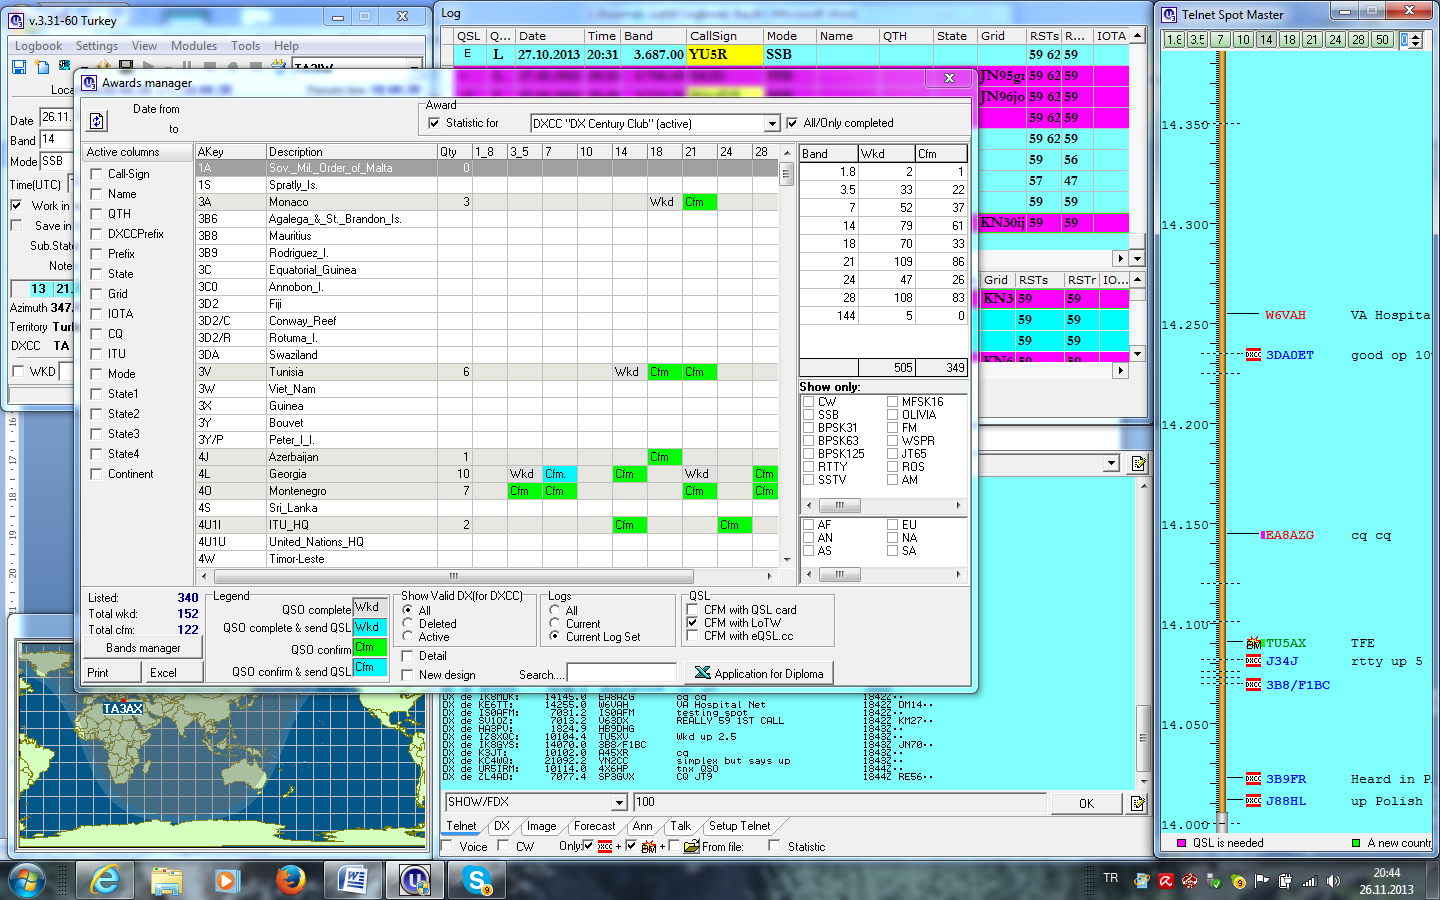Open the Award DXCC dropdown
Image resolution: width=1440 pixels, height=900 pixels.
[771, 124]
